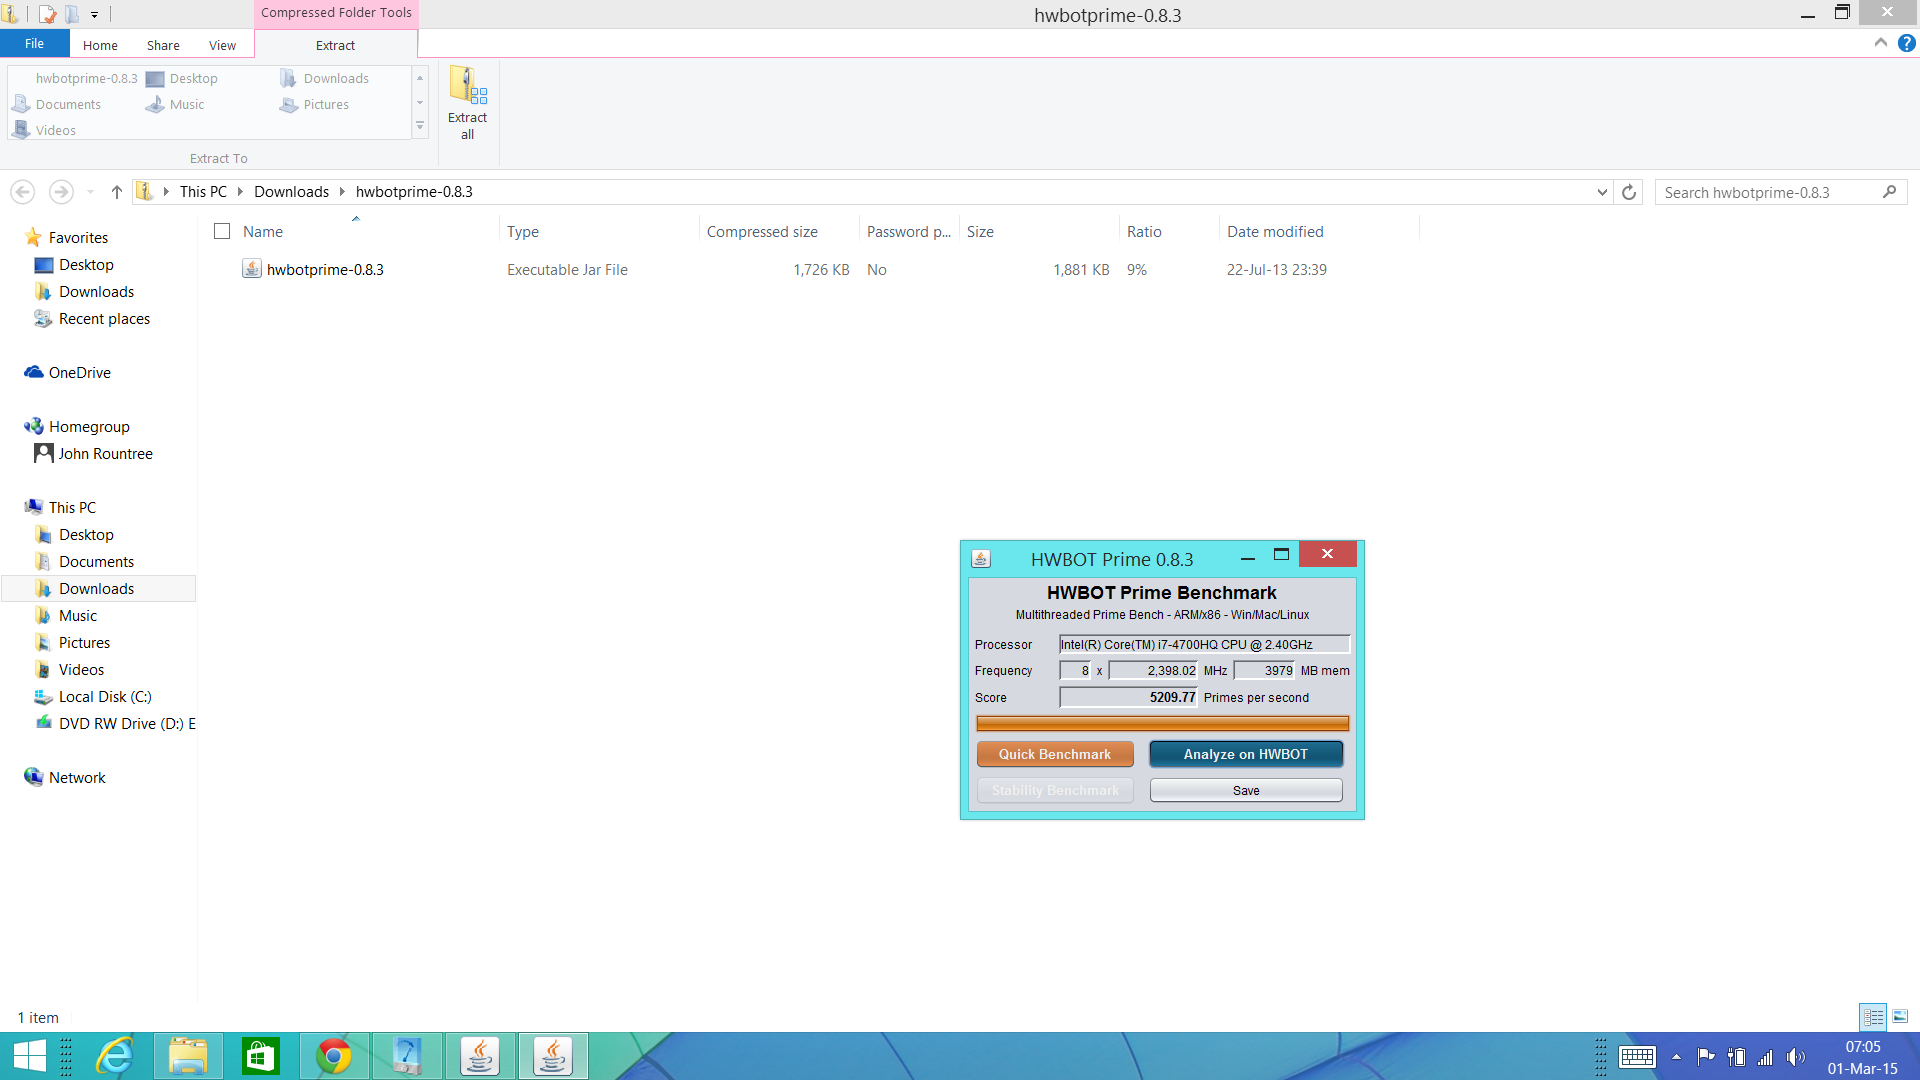1920x1080 pixels.
Task: Select Downloads under This PC
Action: [96, 588]
